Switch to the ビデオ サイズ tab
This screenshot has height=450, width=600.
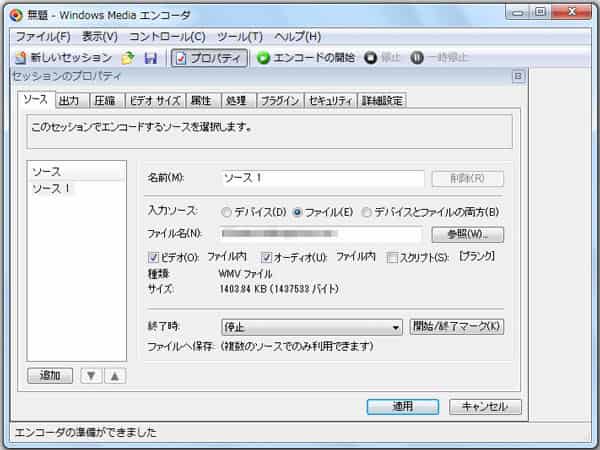(155, 101)
